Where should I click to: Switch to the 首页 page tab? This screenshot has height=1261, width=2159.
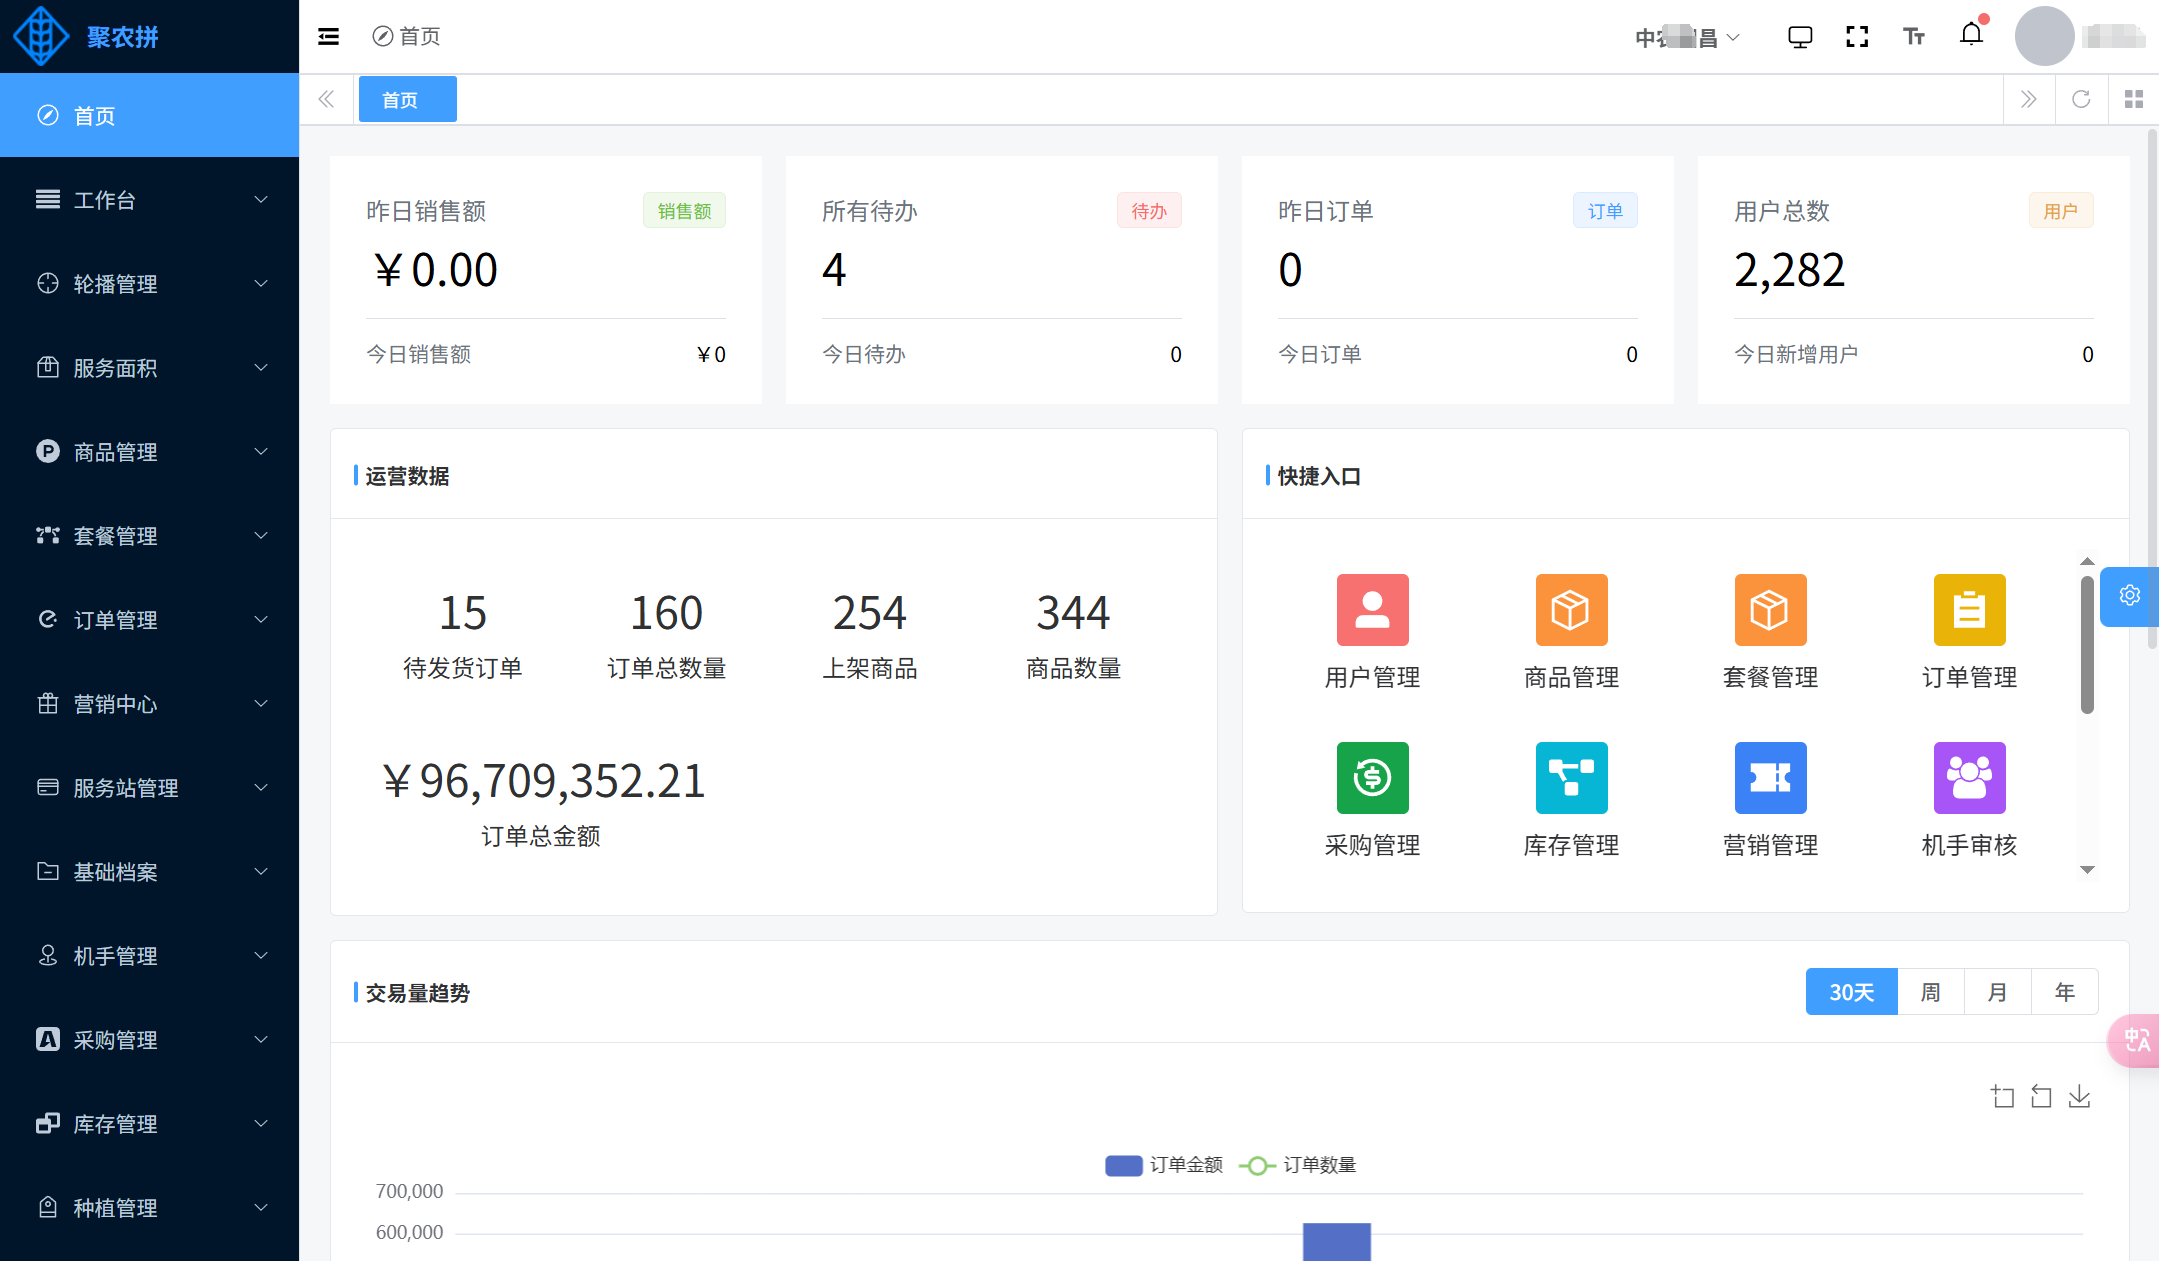point(407,100)
